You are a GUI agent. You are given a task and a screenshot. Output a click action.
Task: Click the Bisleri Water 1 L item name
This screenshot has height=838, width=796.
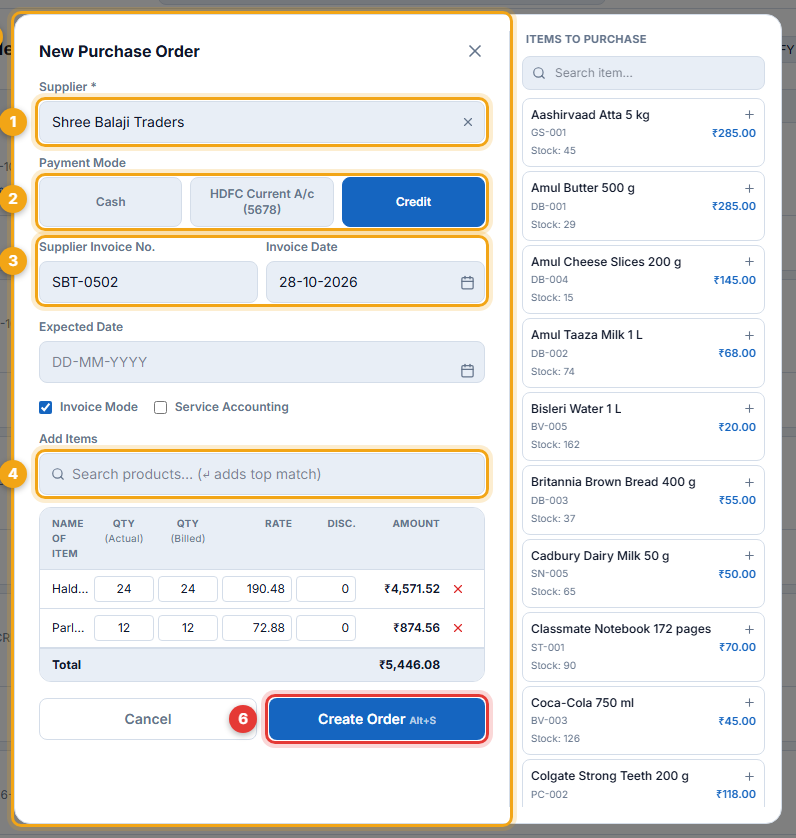pos(576,409)
